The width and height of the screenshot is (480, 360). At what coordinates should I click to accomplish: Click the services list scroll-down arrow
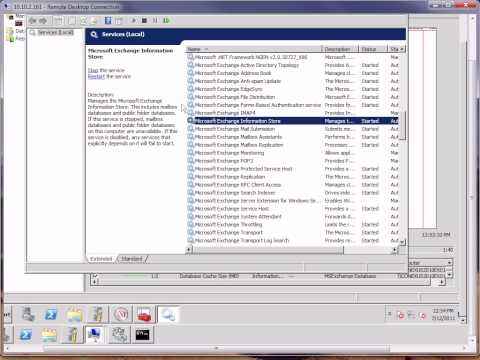click(402, 242)
